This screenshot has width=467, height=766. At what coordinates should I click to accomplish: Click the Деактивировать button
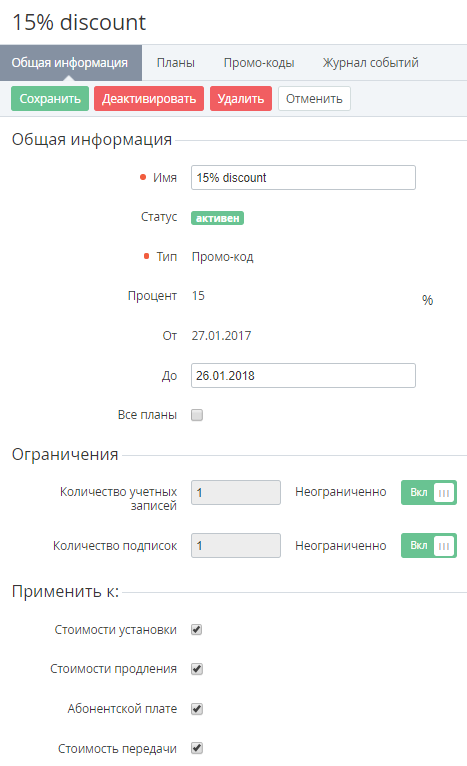(149, 99)
